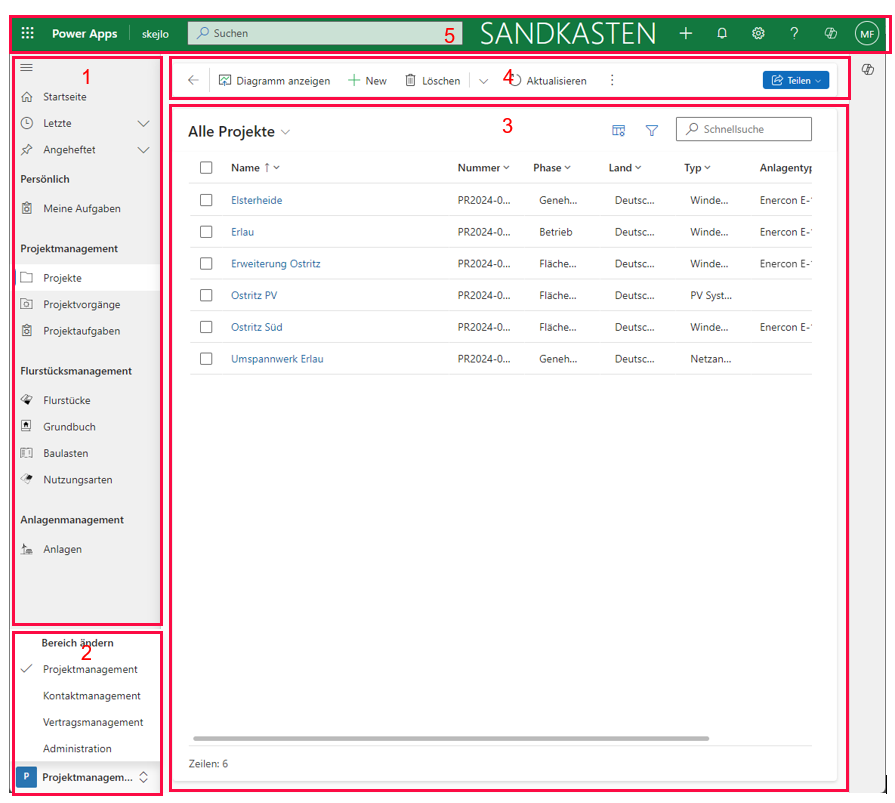Open edit columns icon beside filter

(x=619, y=130)
